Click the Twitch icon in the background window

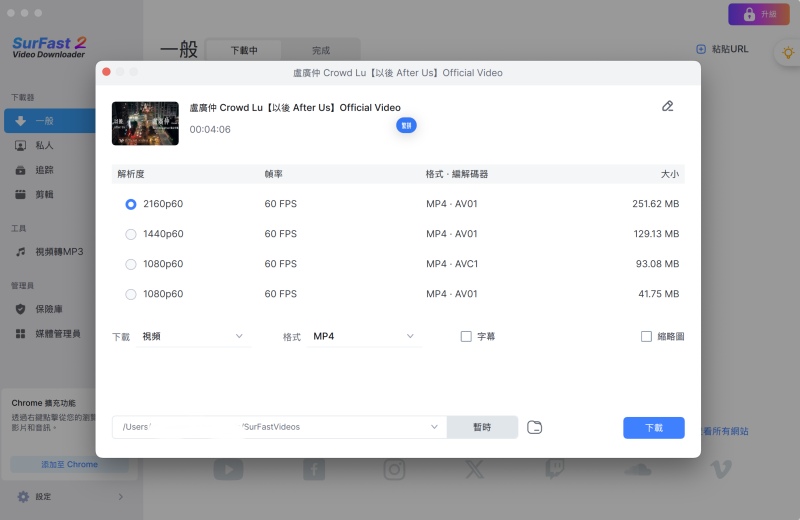click(555, 469)
